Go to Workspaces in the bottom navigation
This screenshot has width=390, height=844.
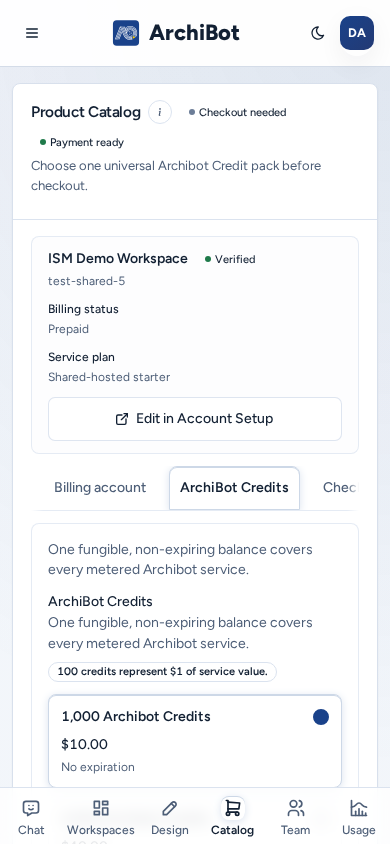[101, 817]
